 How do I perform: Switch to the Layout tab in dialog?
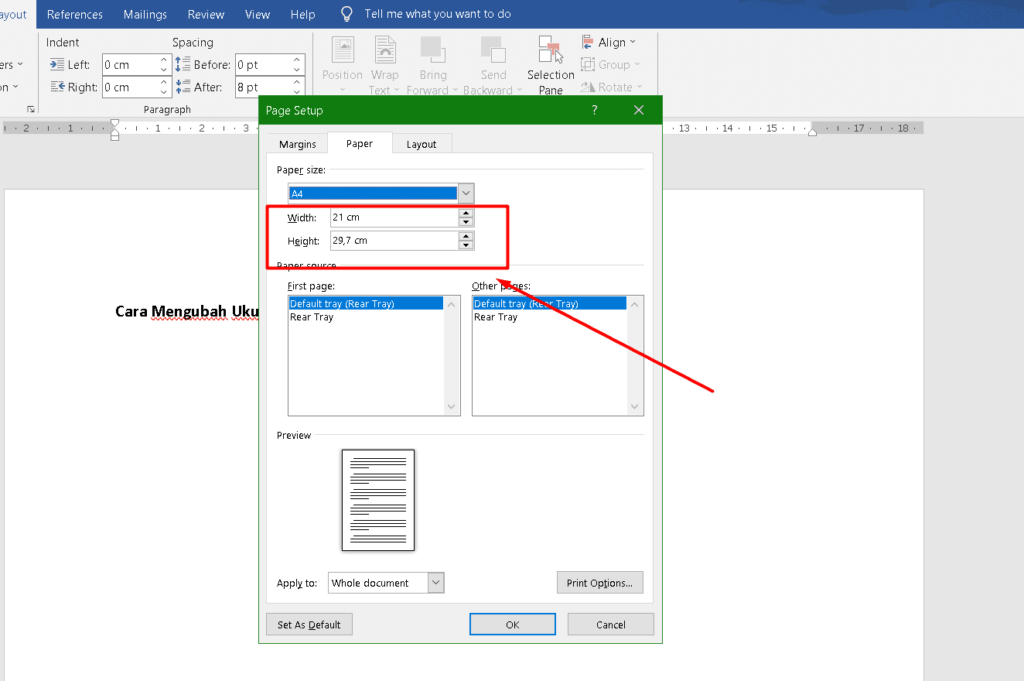pyautogui.click(x=421, y=144)
